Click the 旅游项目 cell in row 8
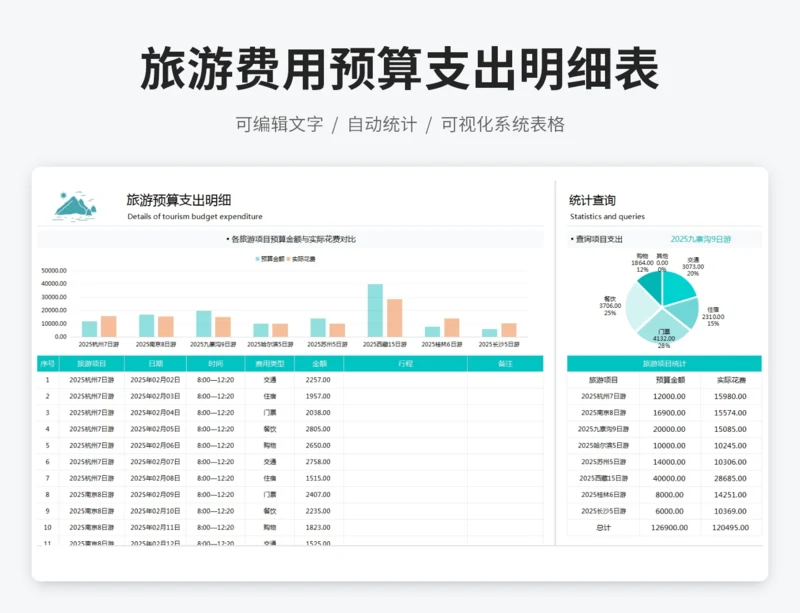800x613 pixels. [92, 495]
